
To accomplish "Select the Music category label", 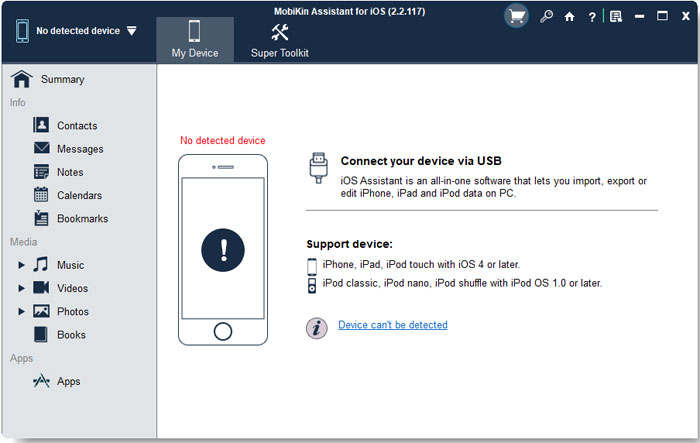I will pos(71,265).
